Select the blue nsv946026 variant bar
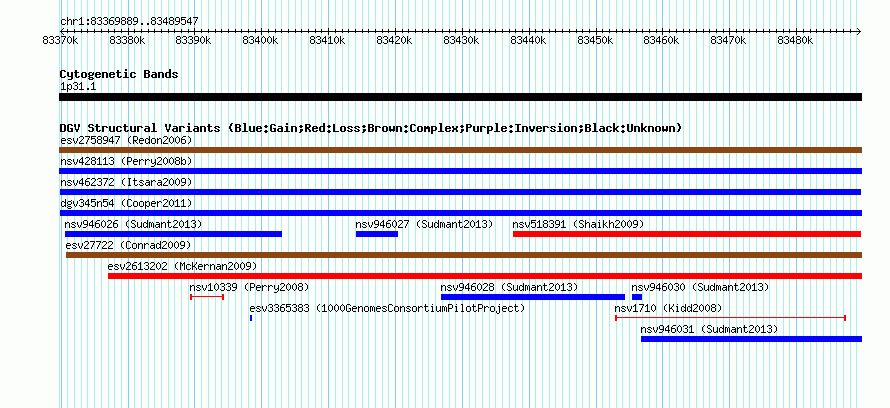Image resolution: width=890 pixels, height=408 pixels. (173, 234)
